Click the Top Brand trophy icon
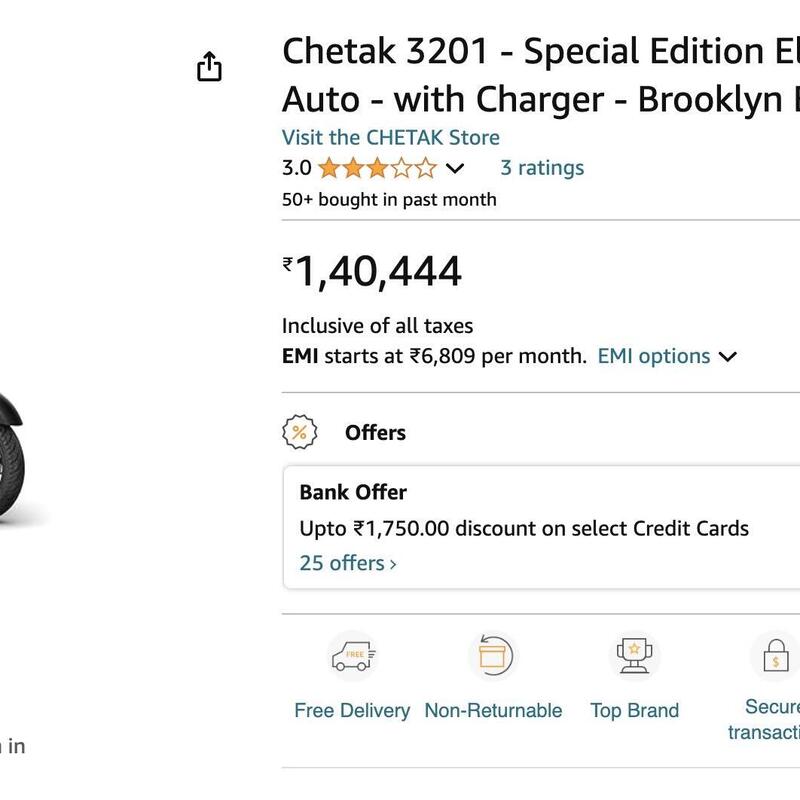Image resolution: width=800 pixels, height=800 pixels. click(x=634, y=657)
